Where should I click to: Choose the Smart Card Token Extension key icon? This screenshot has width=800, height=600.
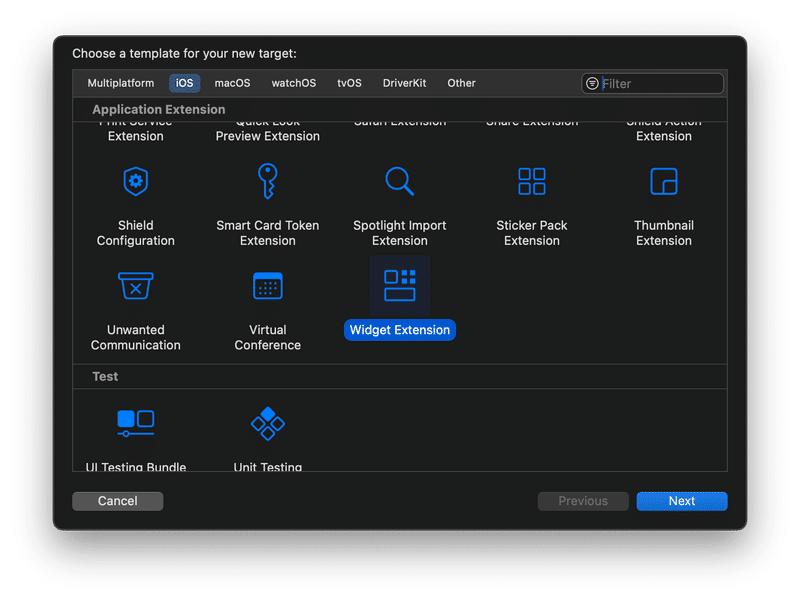tap(267, 182)
